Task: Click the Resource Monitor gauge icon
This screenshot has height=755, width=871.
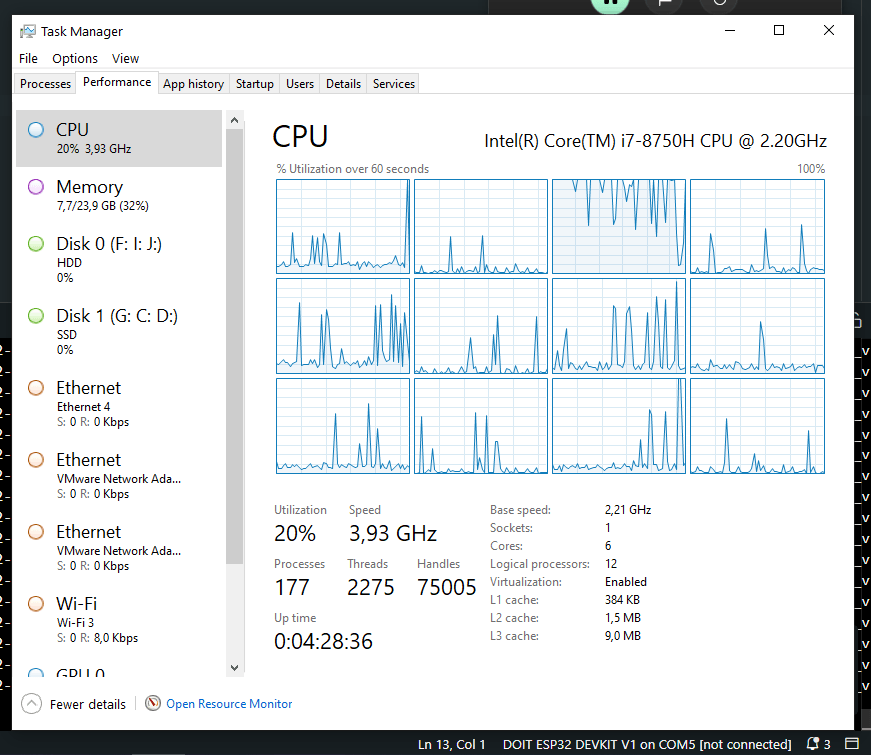Action: [153, 704]
